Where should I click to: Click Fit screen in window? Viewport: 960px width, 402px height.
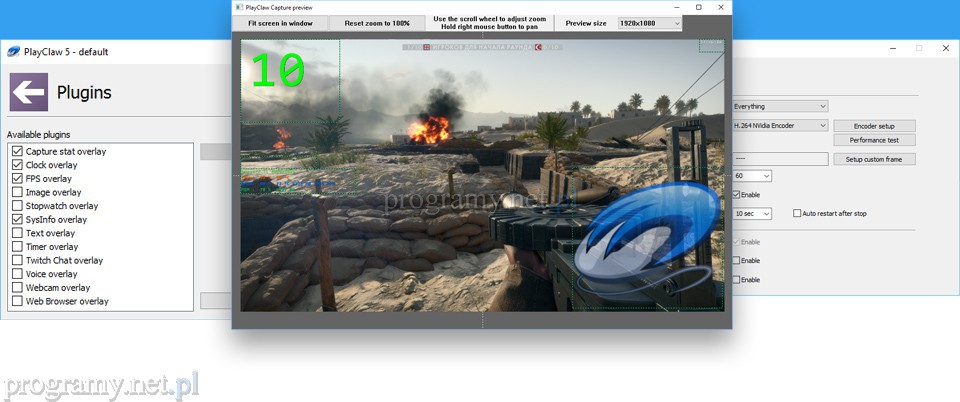281,22
